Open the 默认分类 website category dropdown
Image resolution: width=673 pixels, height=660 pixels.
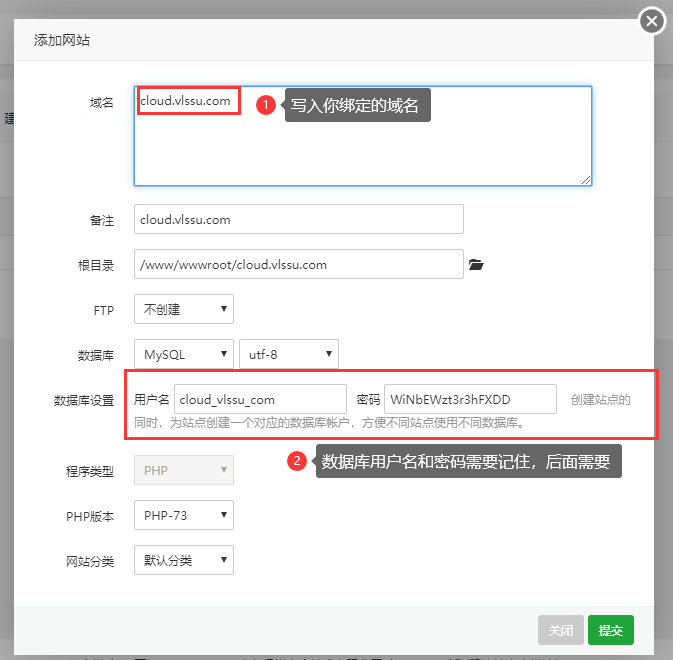[184, 560]
